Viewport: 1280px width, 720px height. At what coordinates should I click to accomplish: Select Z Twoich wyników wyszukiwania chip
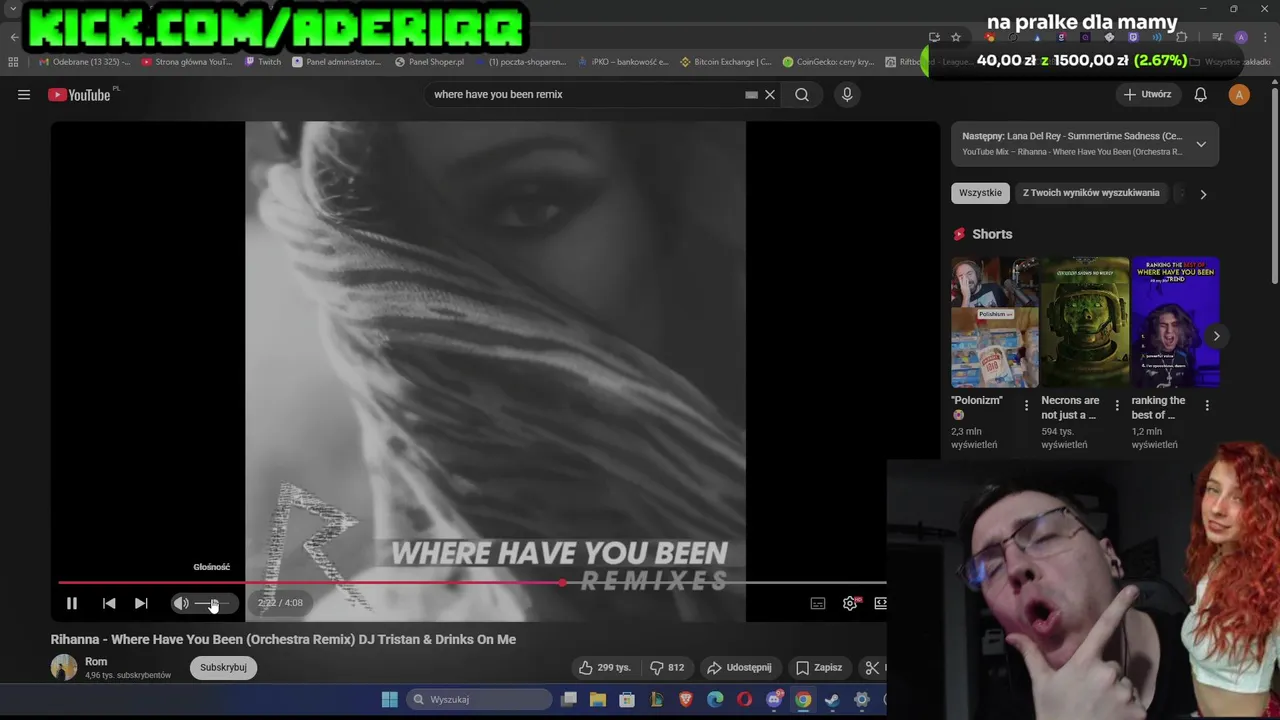1091,193
